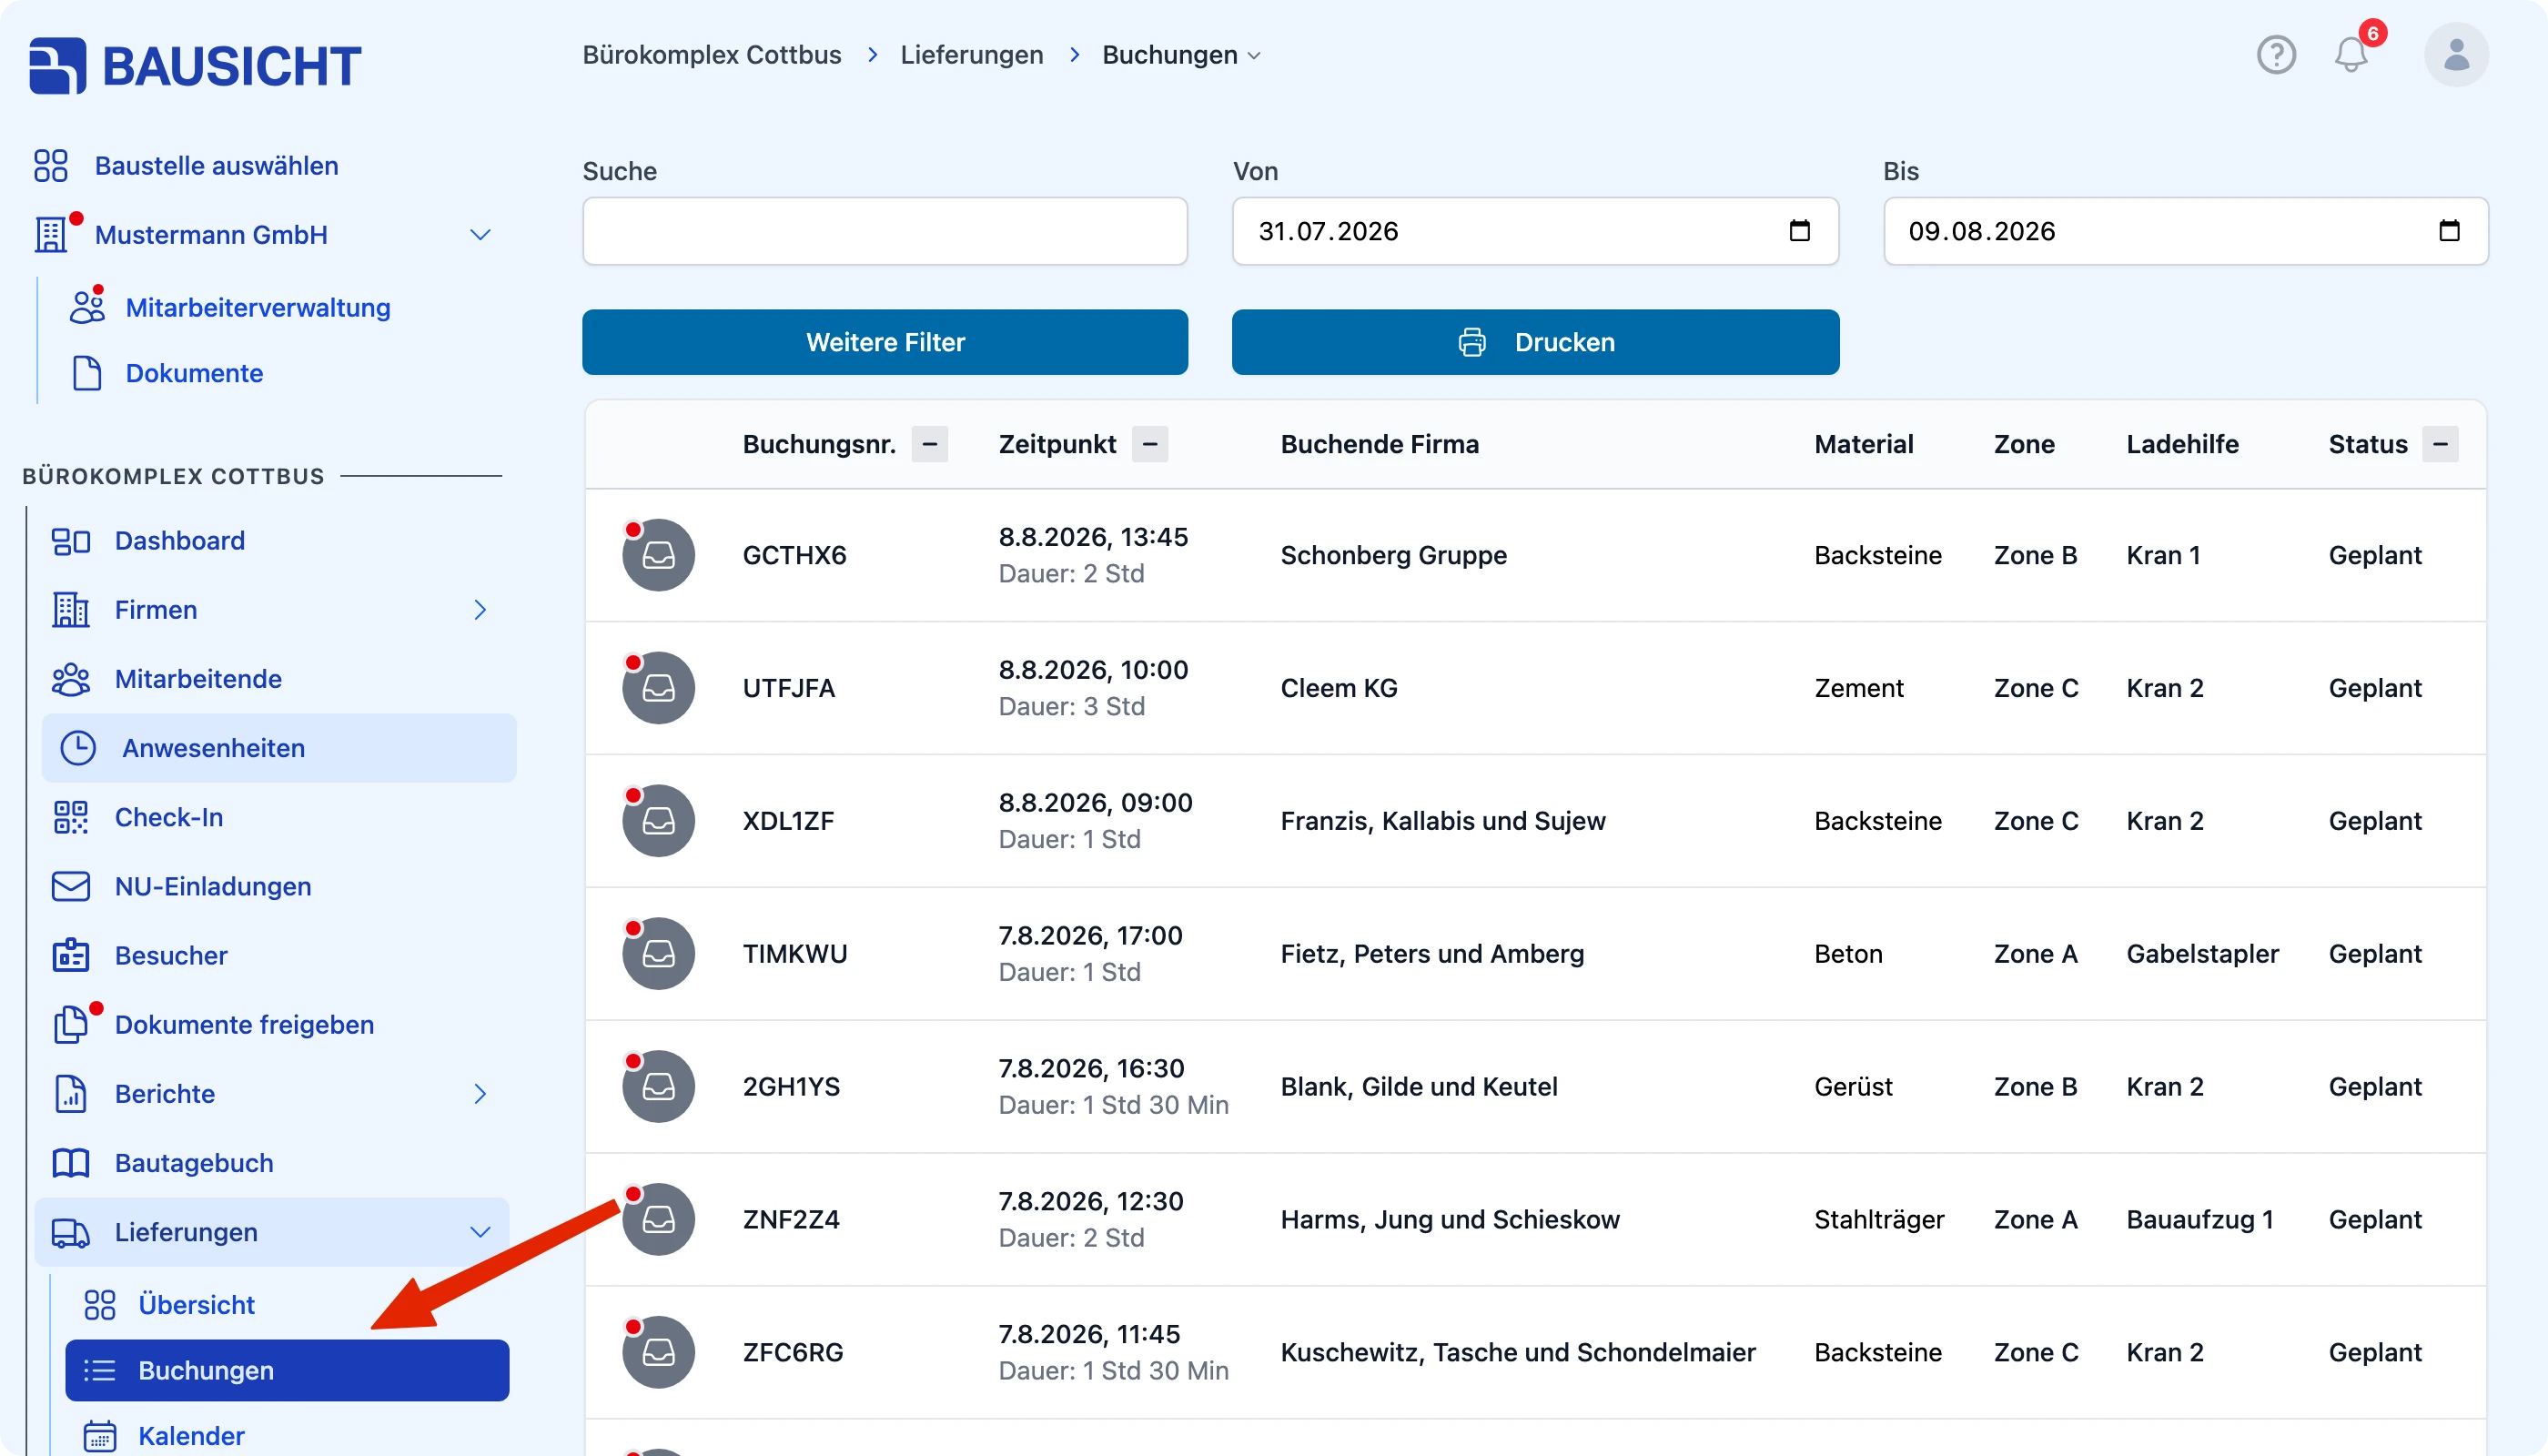Open Dashboard in the sidebar
This screenshot has width=2548, height=1456.
[x=180, y=541]
